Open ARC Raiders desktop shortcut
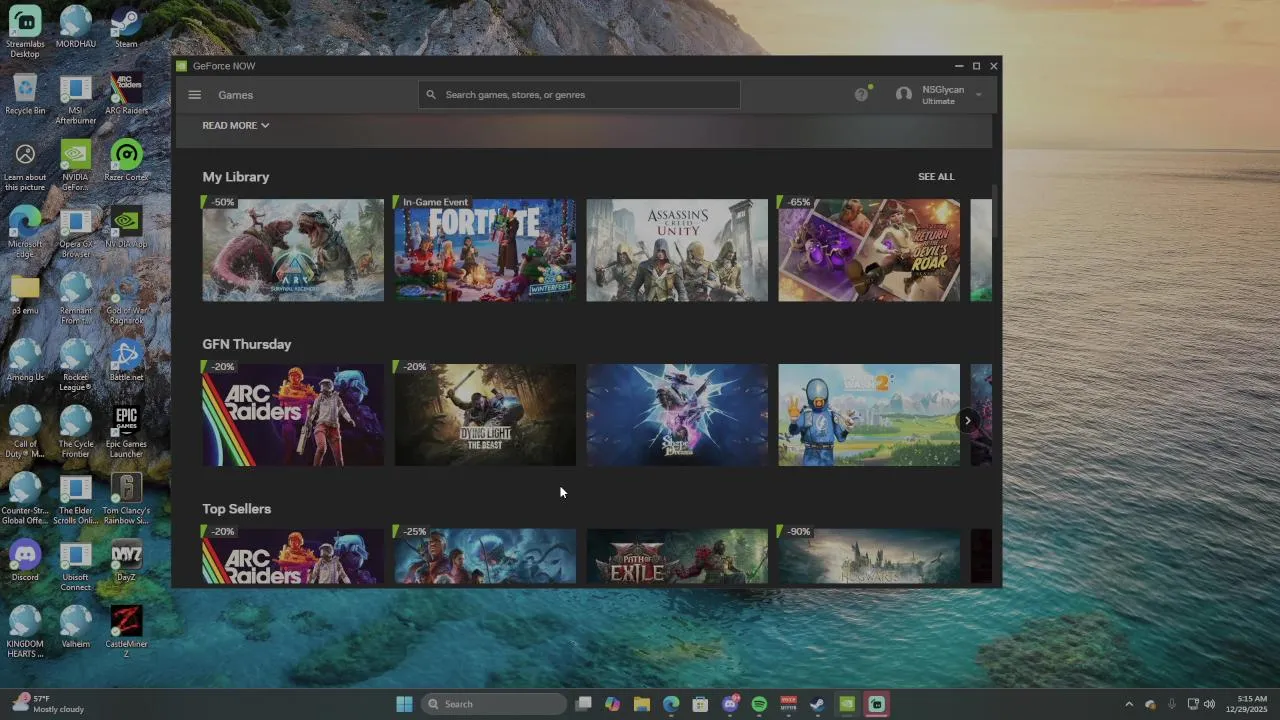 point(126,95)
